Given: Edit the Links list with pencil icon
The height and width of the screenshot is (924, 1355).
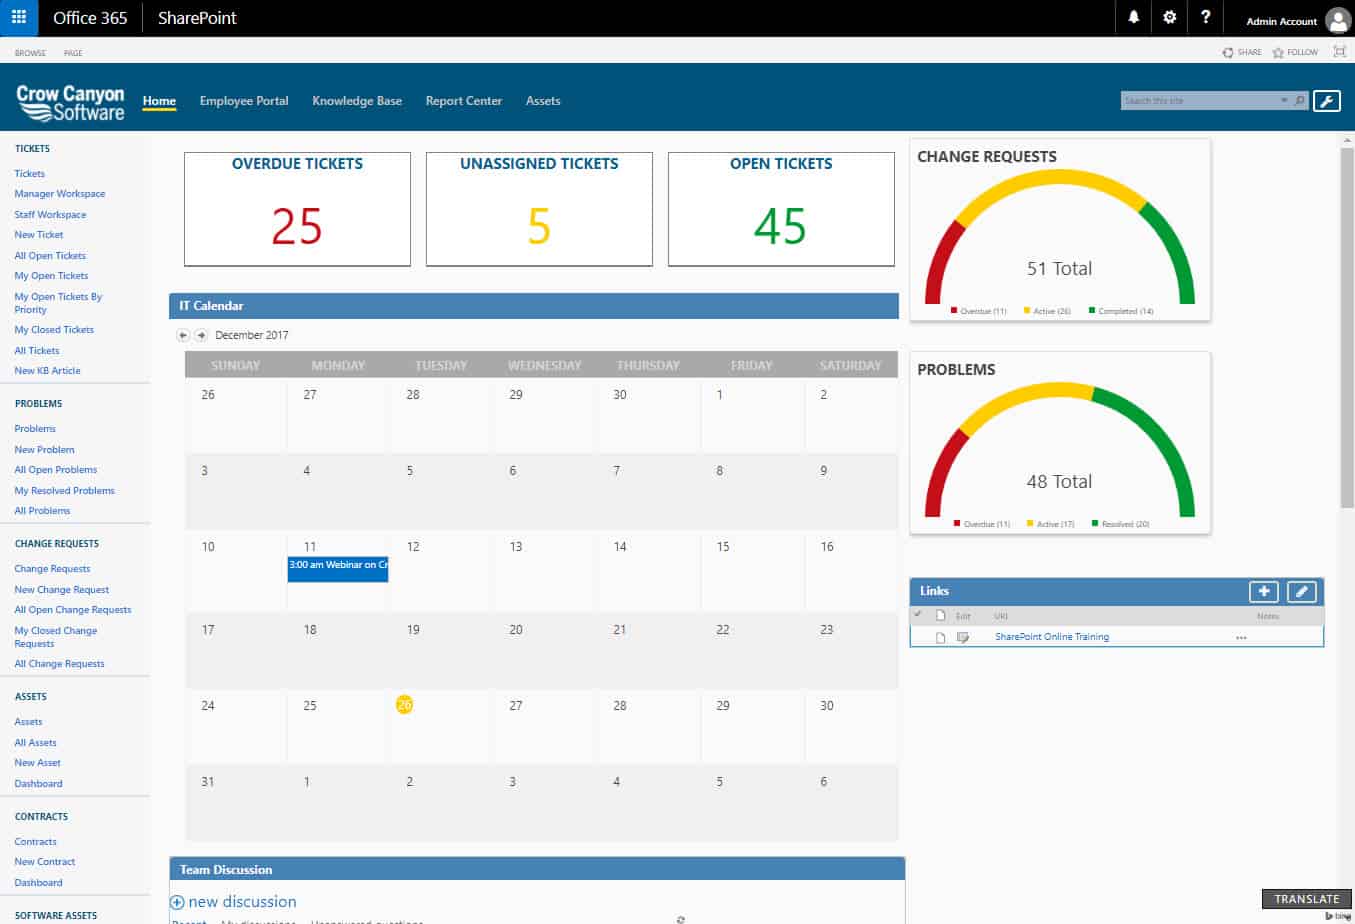Looking at the screenshot, I should click(x=1301, y=591).
